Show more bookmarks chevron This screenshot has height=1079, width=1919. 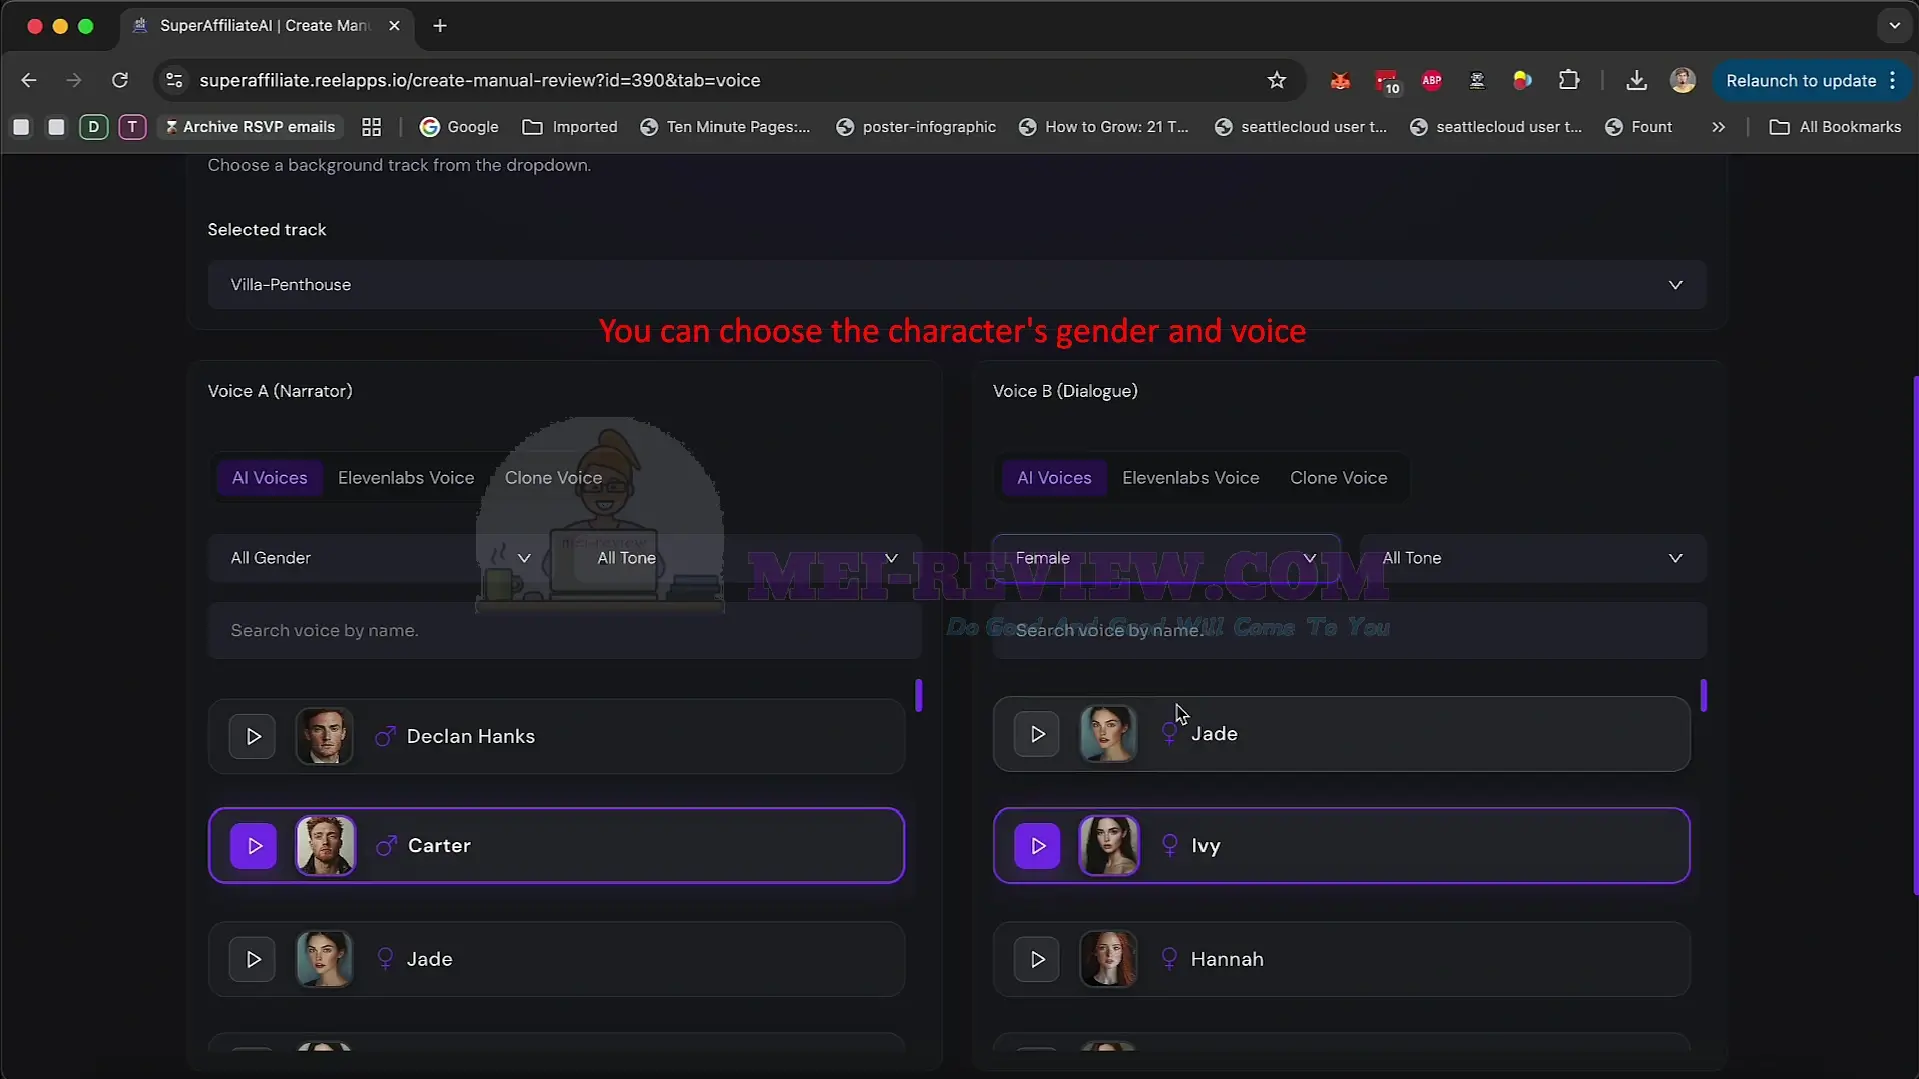coord(1718,127)
